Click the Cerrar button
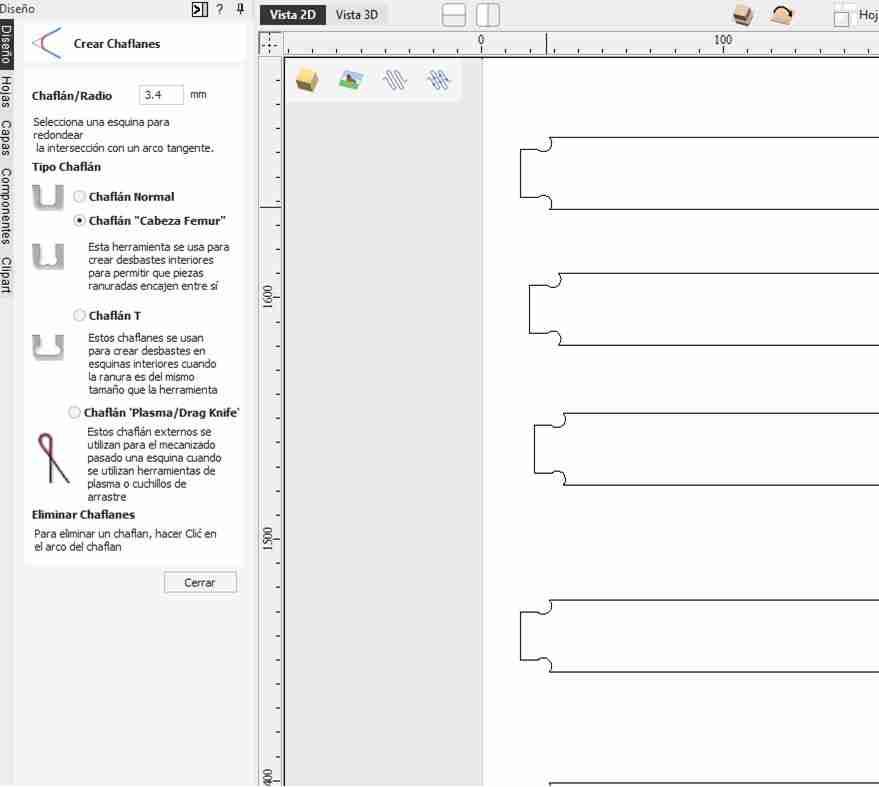The height and width of the screenshot is (787, 879). 200,582
